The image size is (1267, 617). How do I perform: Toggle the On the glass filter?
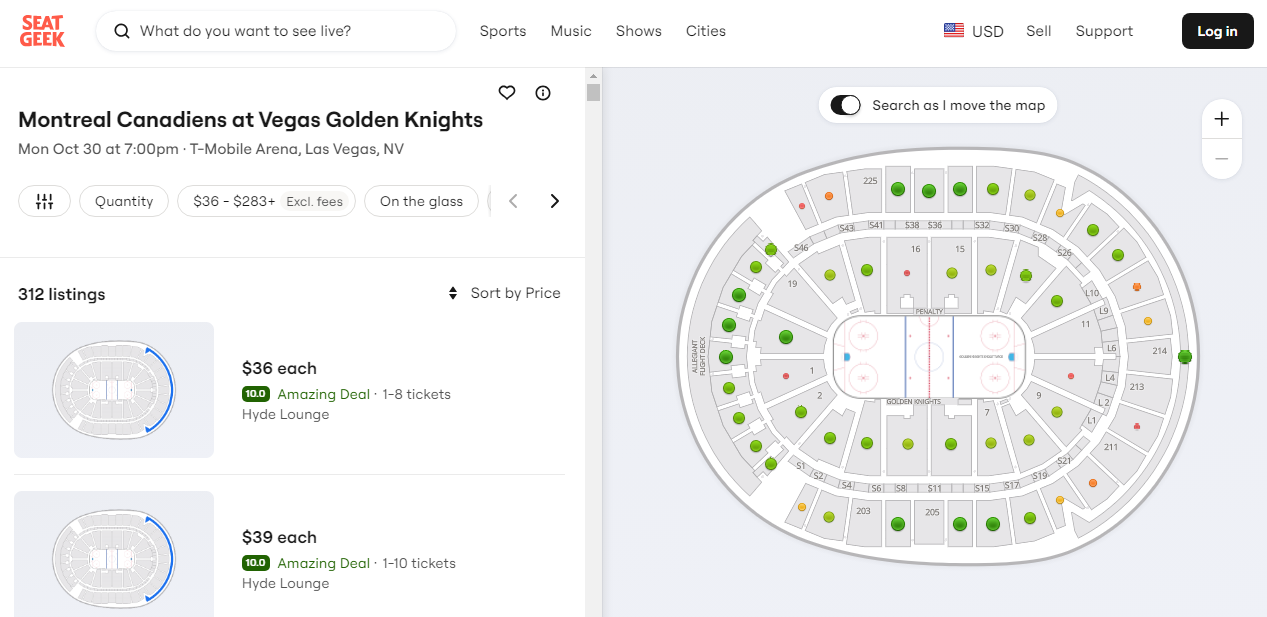pos(421,201)
